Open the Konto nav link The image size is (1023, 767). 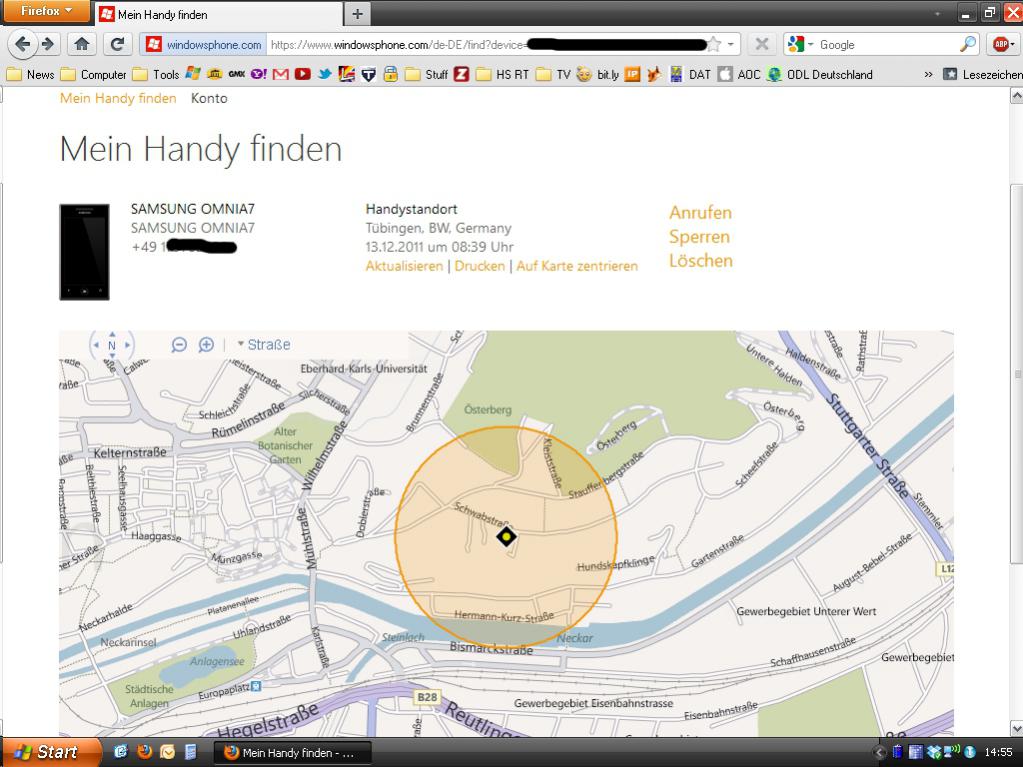click(x=209, y=98)
